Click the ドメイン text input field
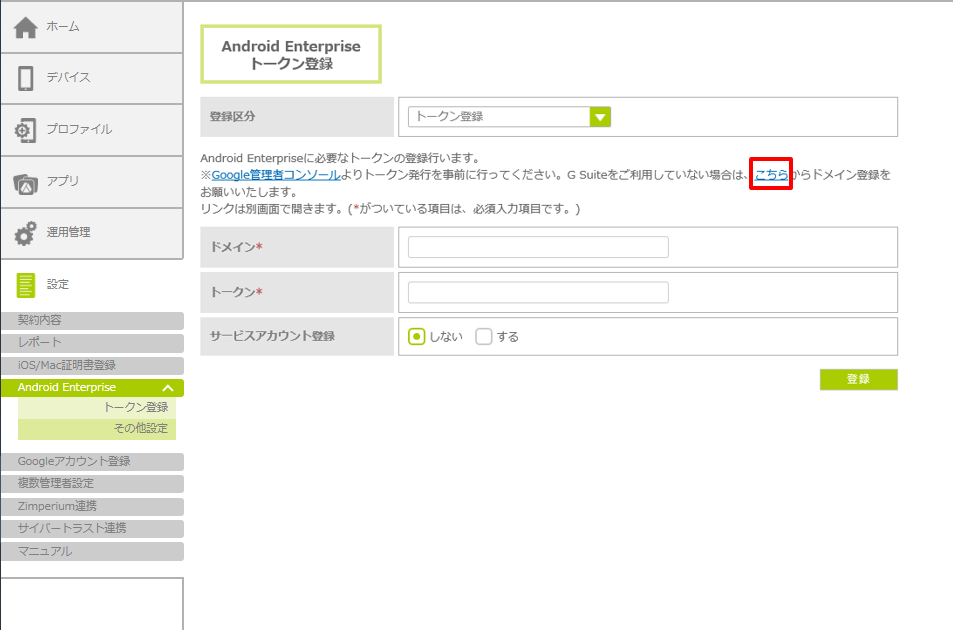Viewport: 953px width, 630px height. coord(538,247)
